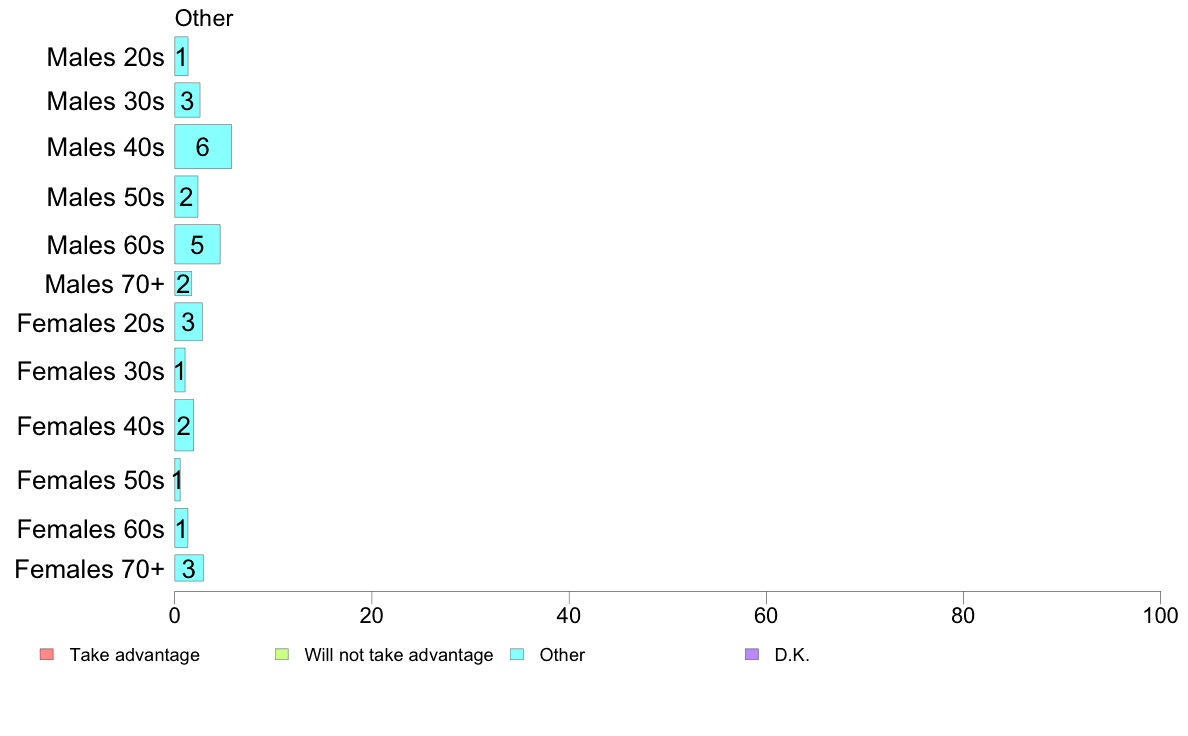Image resolution: width=1188 pixels, height=736 pixels.
Task: Select the Females 70+ bar
Action: point(189,568)
